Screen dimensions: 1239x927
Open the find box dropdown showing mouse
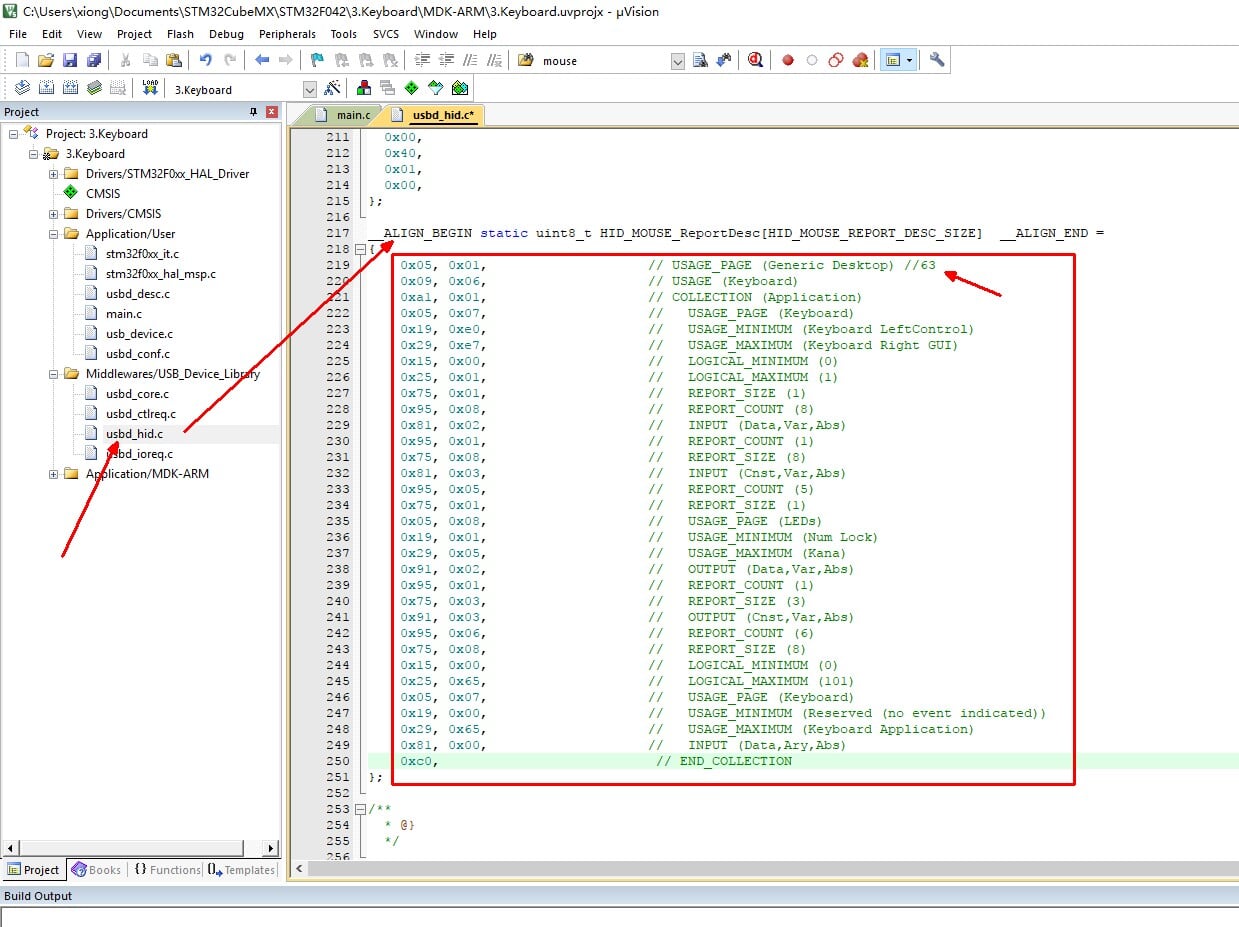[677, 61]
